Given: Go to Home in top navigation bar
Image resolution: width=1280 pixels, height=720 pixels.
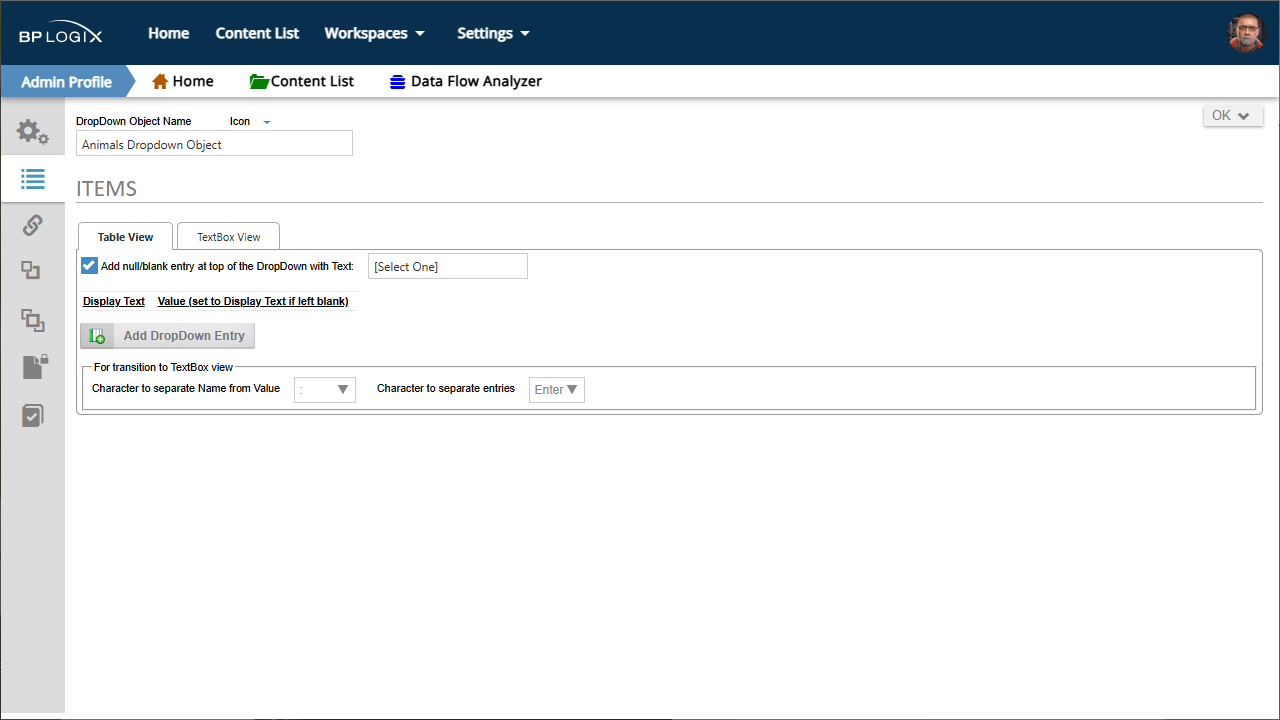Looking at the screenshot, I should (169, 33).
